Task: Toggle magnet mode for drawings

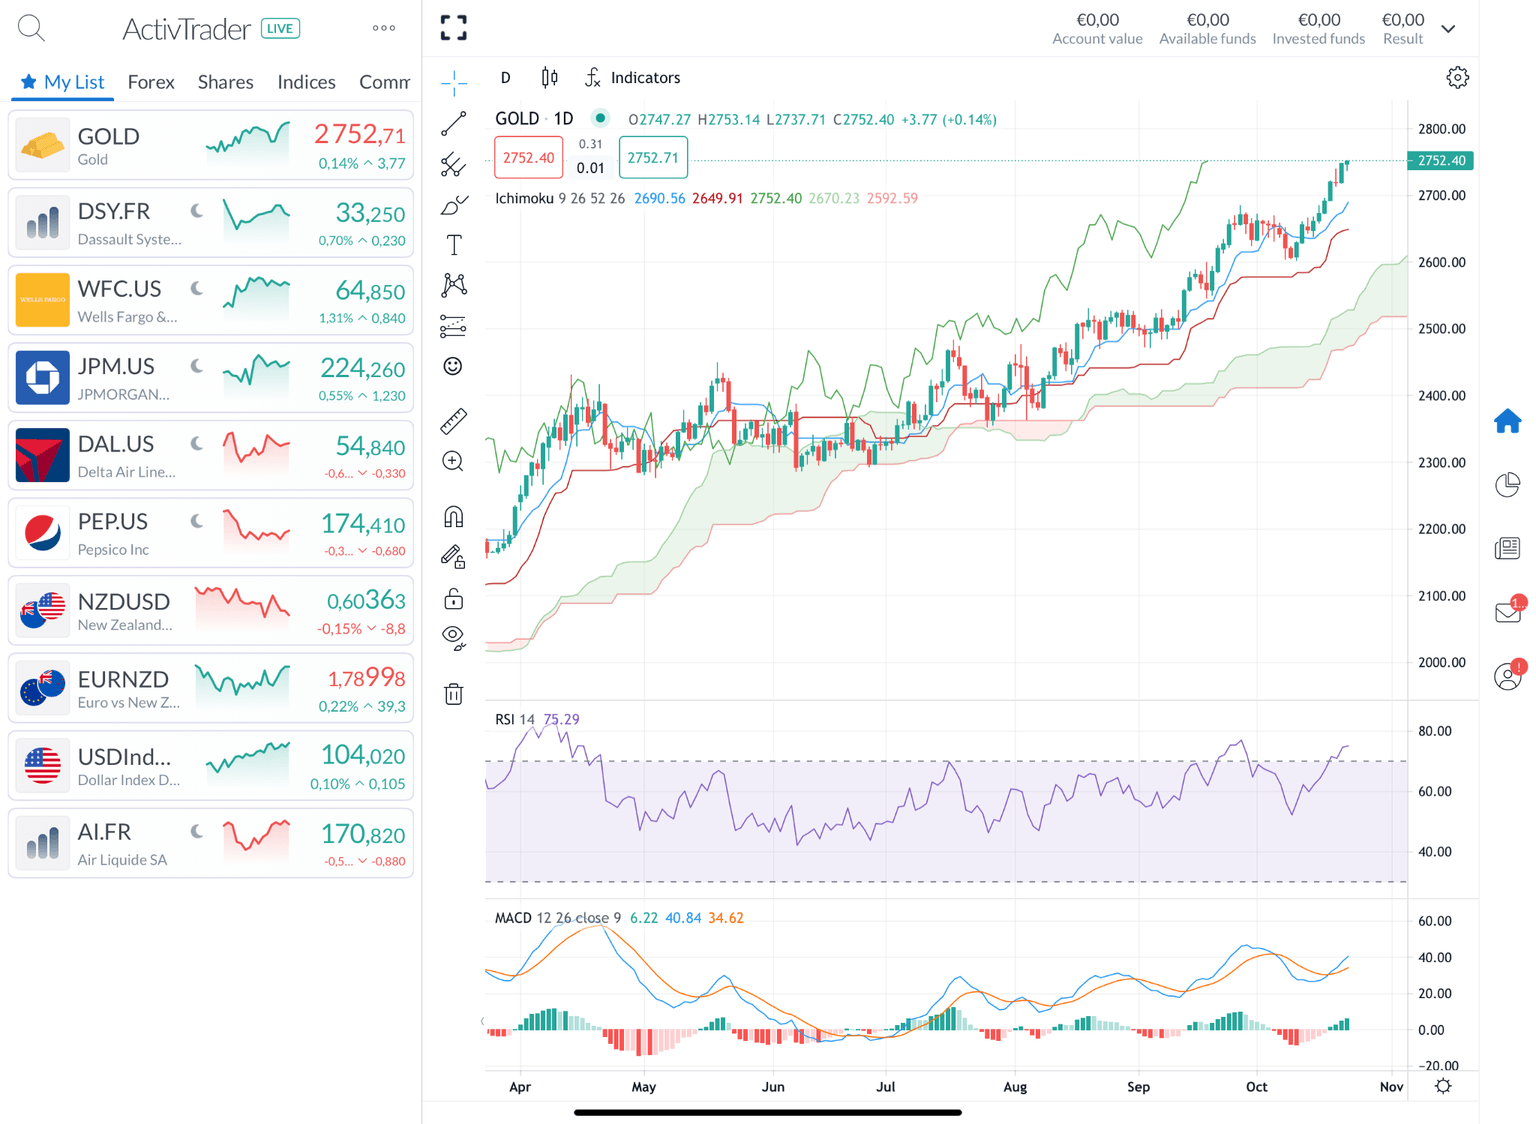Action: tap(454, 517)
